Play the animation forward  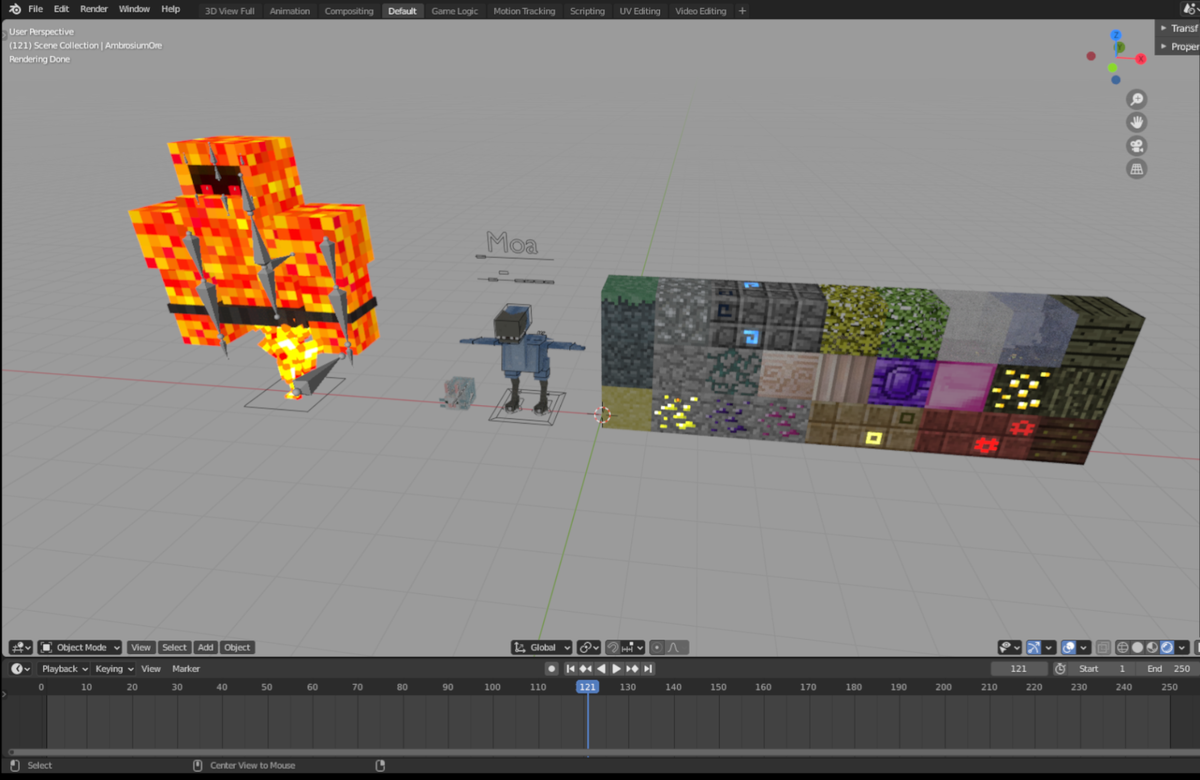click(x=617, y=668)
